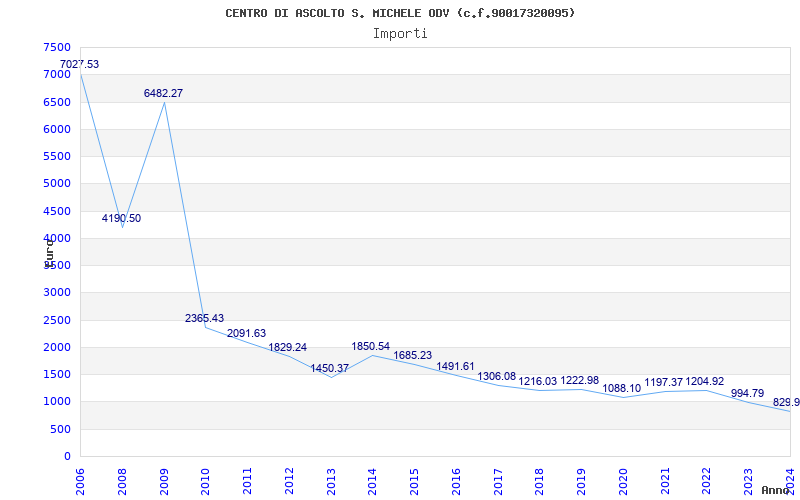Click x-axis year label 2012

pos(289,481)
